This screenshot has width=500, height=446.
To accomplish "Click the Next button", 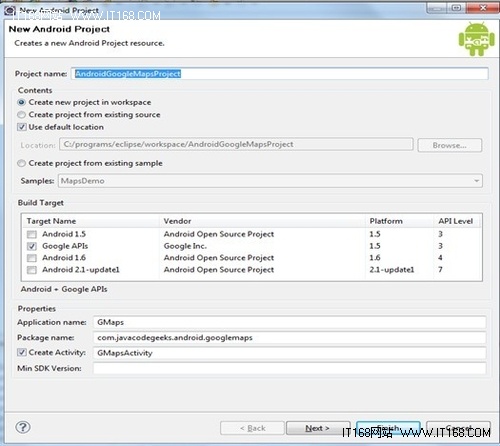I will point(318,428).
